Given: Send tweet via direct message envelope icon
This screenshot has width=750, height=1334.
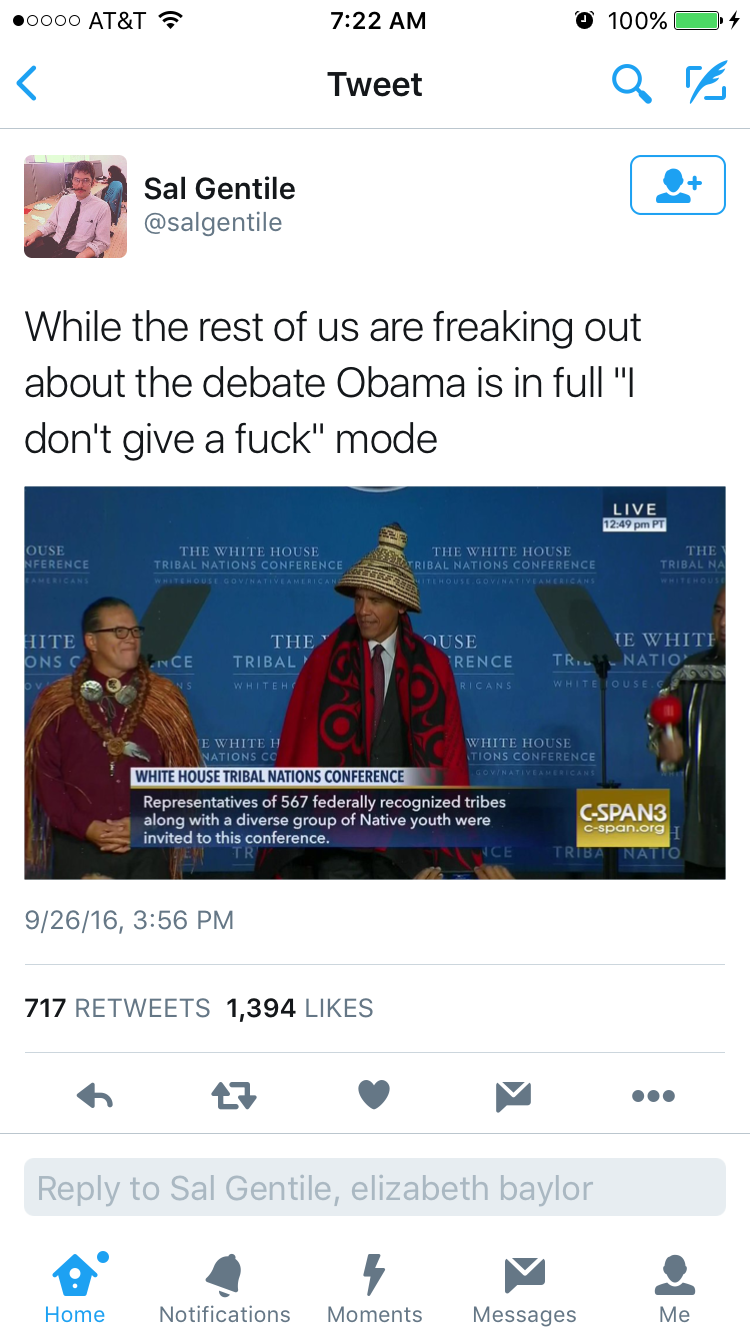Looking at the screenshot, I should tap(513, 1096).
